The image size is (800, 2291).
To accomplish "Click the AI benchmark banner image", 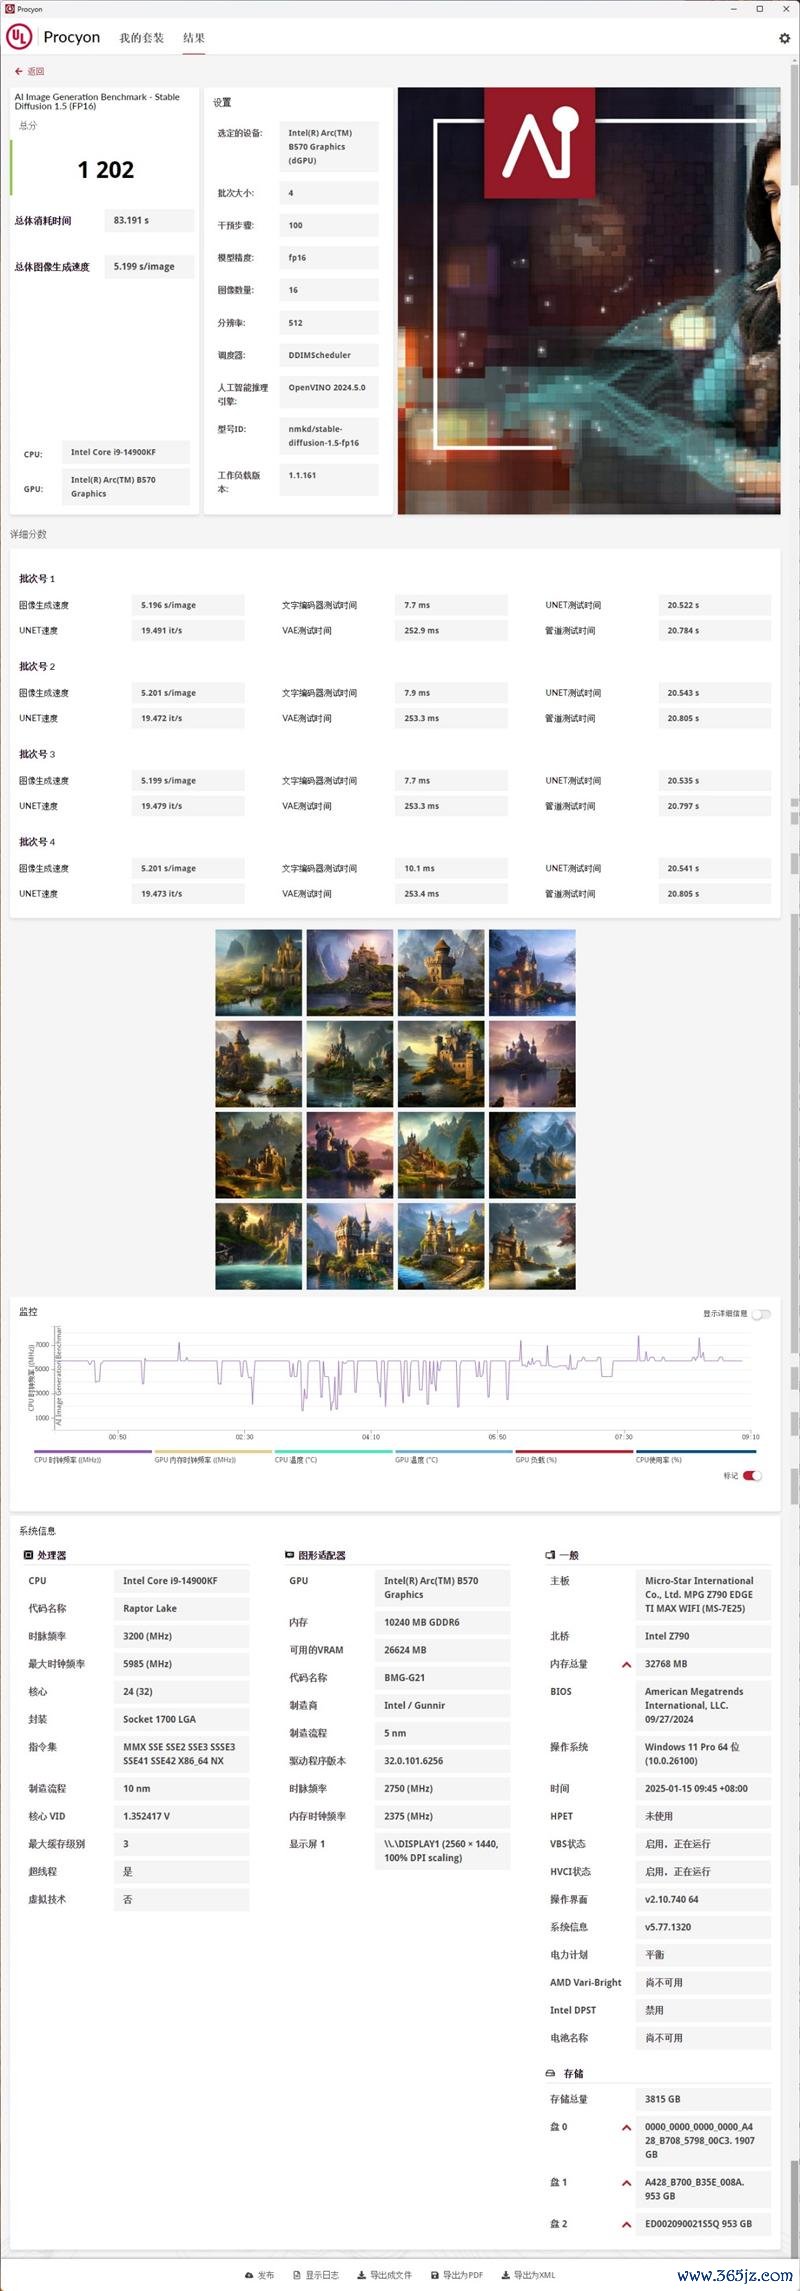I will pyautogui.click(x=589, y=301).
